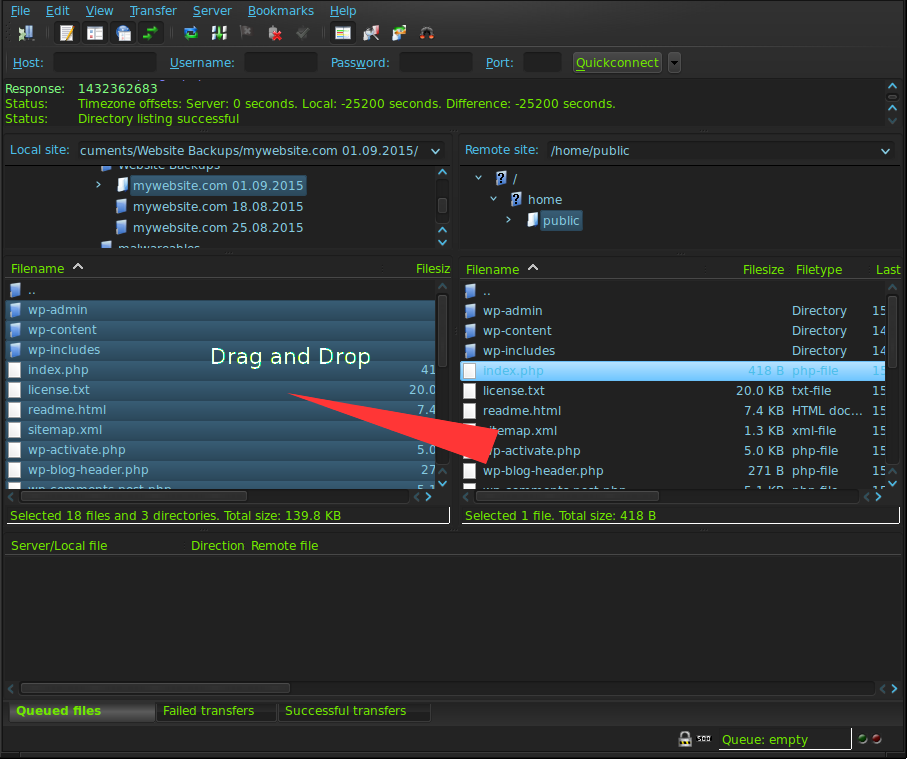This screenshot has width=907, height=760.
Task: Open the Quickconnect history dropdown arrow
Action: pos(674,63)
